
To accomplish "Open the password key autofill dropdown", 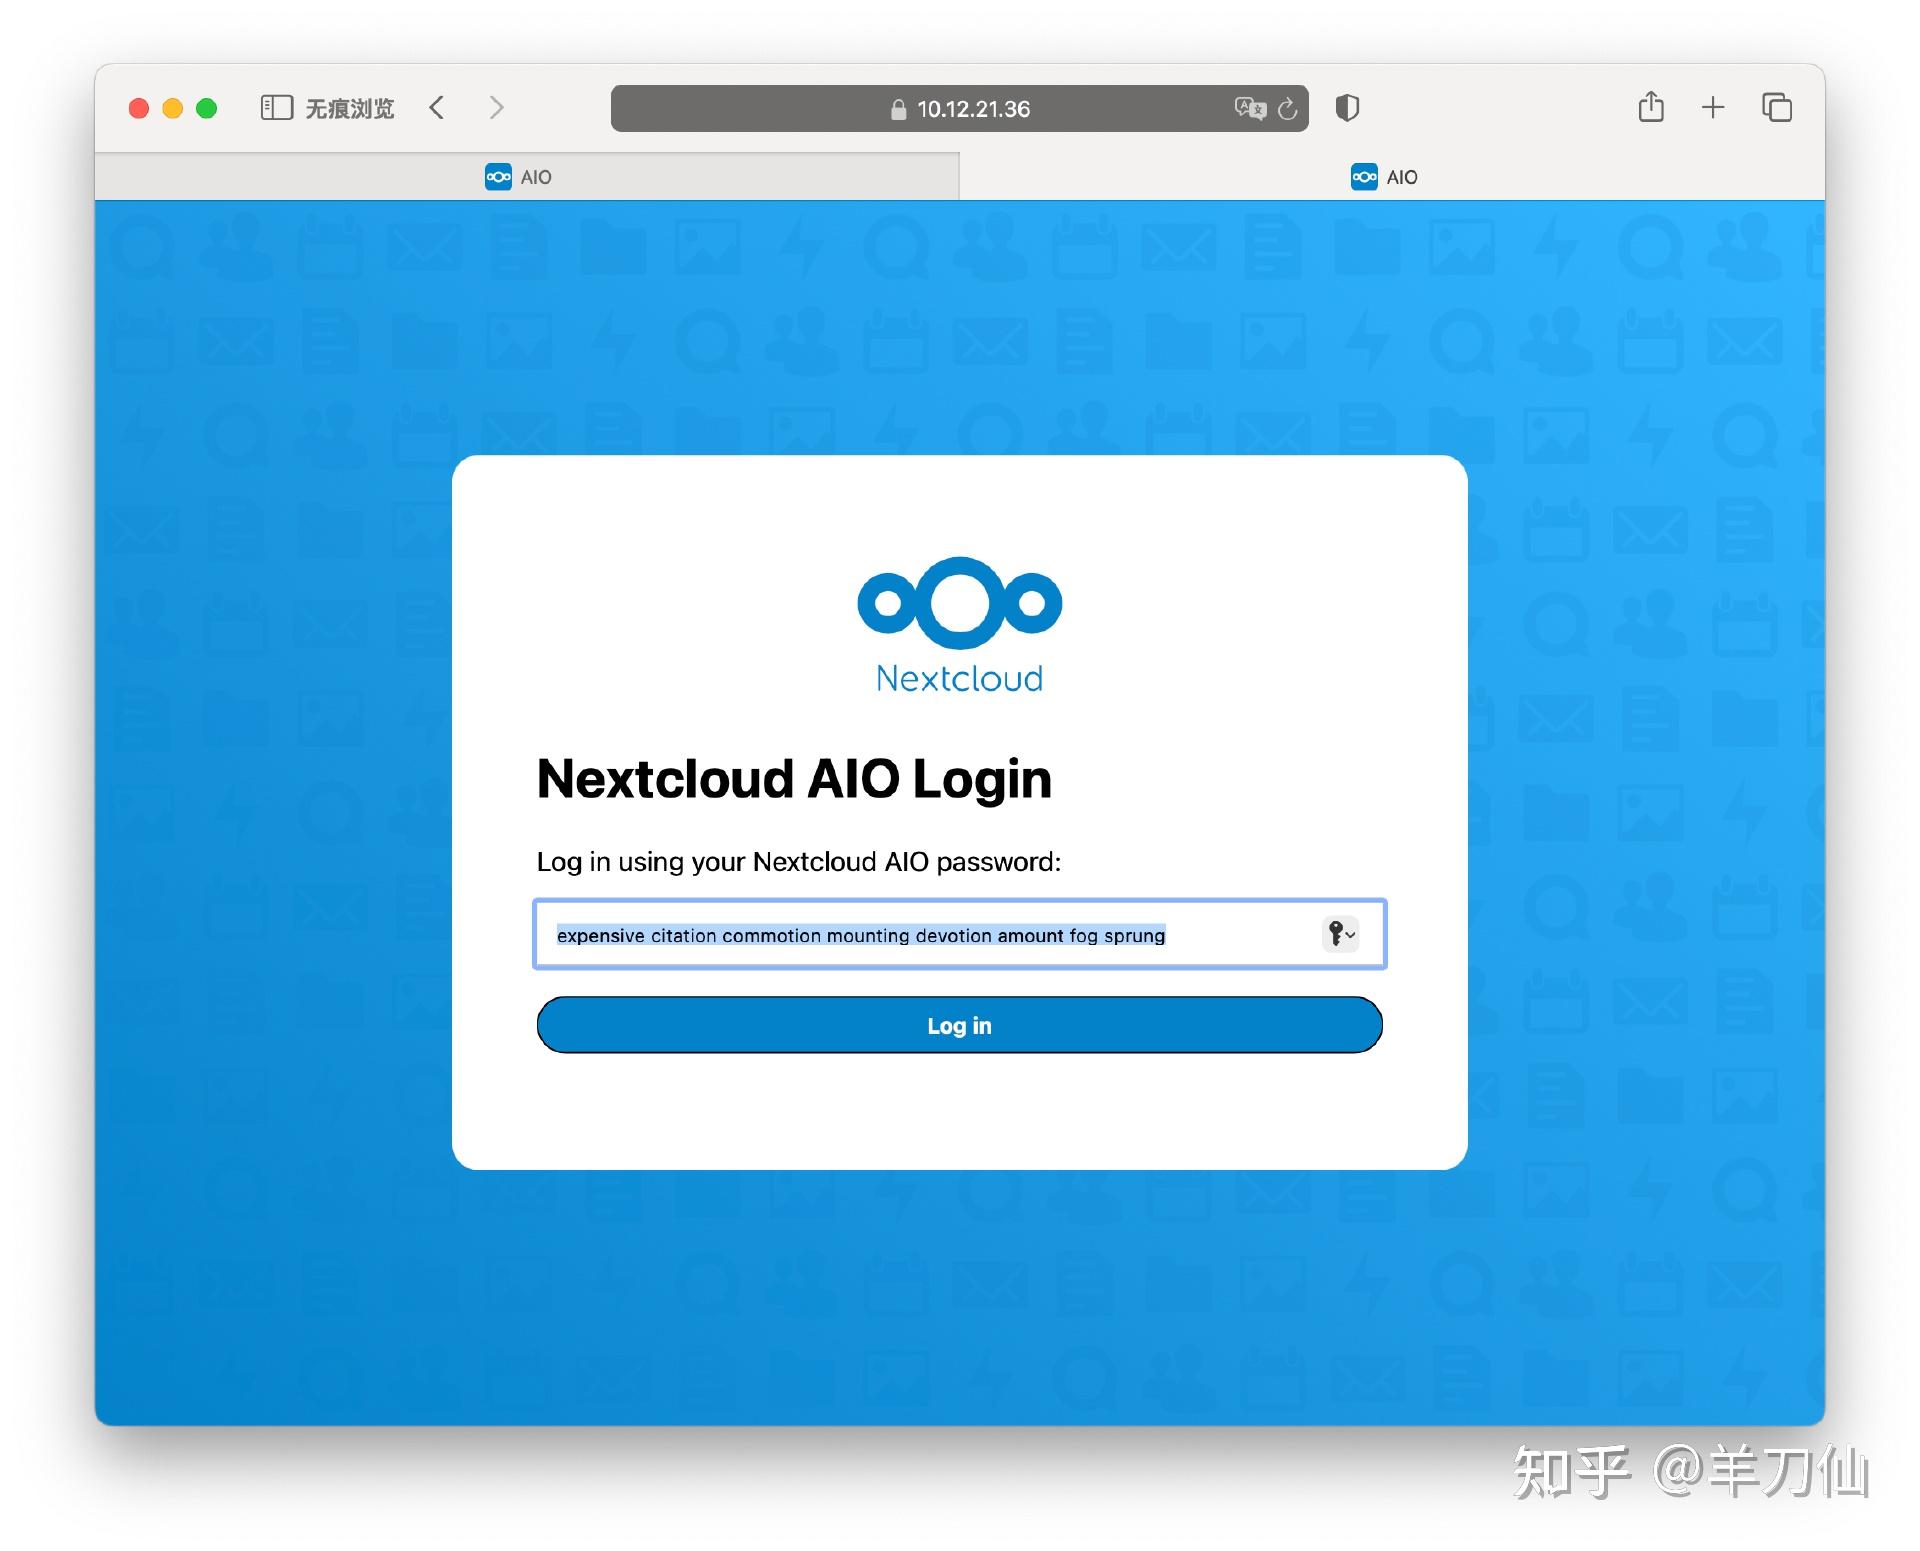I will coord(1340,934).
